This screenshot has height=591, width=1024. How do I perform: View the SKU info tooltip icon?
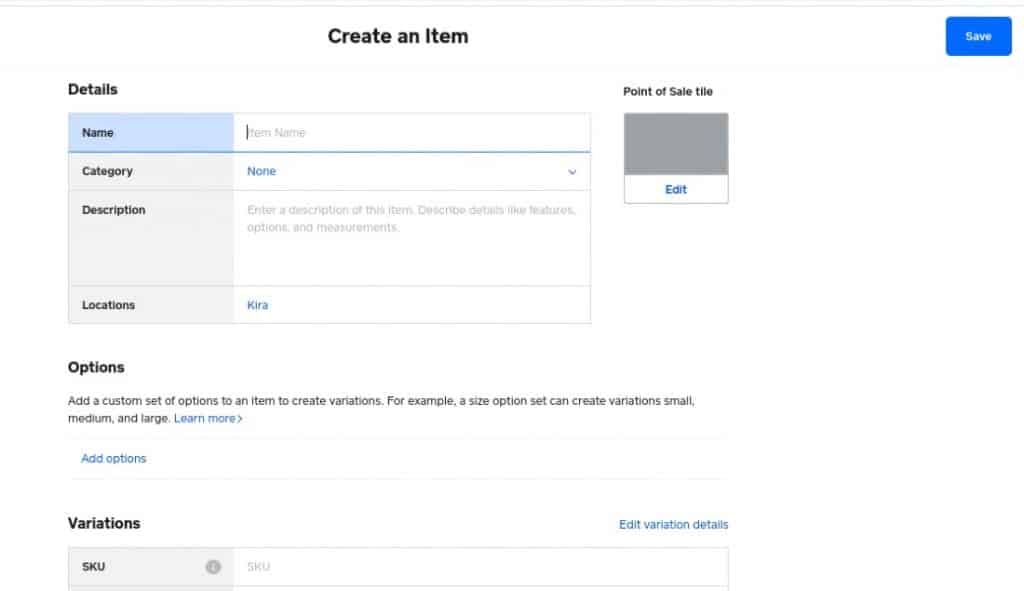coord(212,566)
